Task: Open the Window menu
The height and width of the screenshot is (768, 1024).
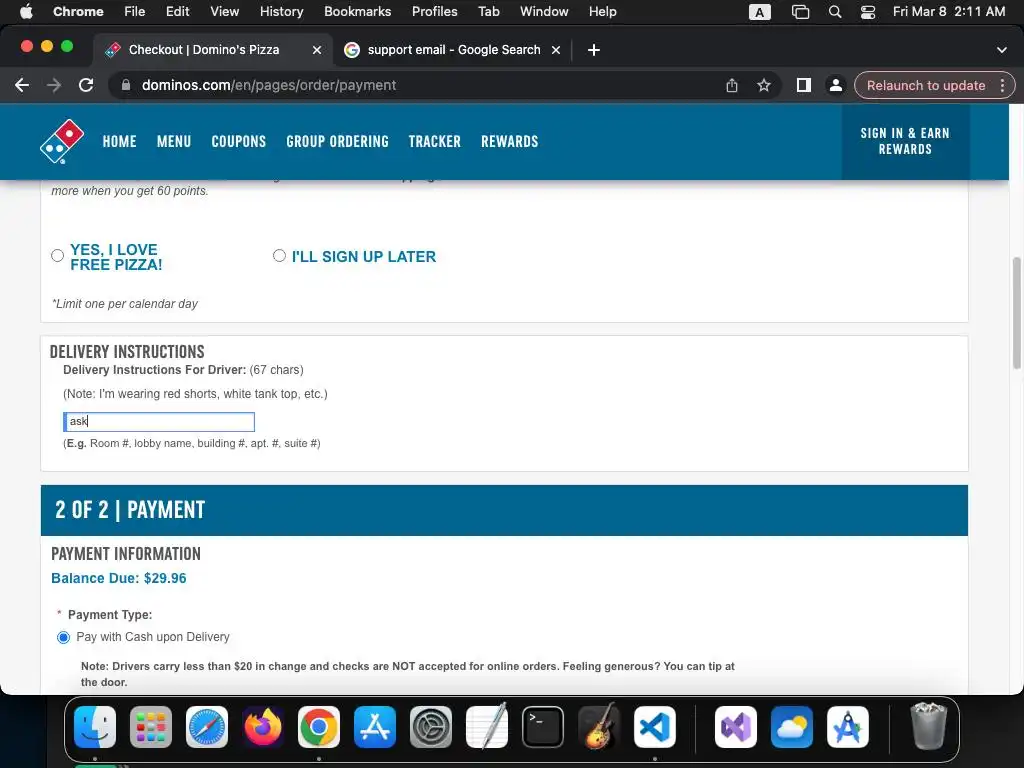Action: click(544, 12)
